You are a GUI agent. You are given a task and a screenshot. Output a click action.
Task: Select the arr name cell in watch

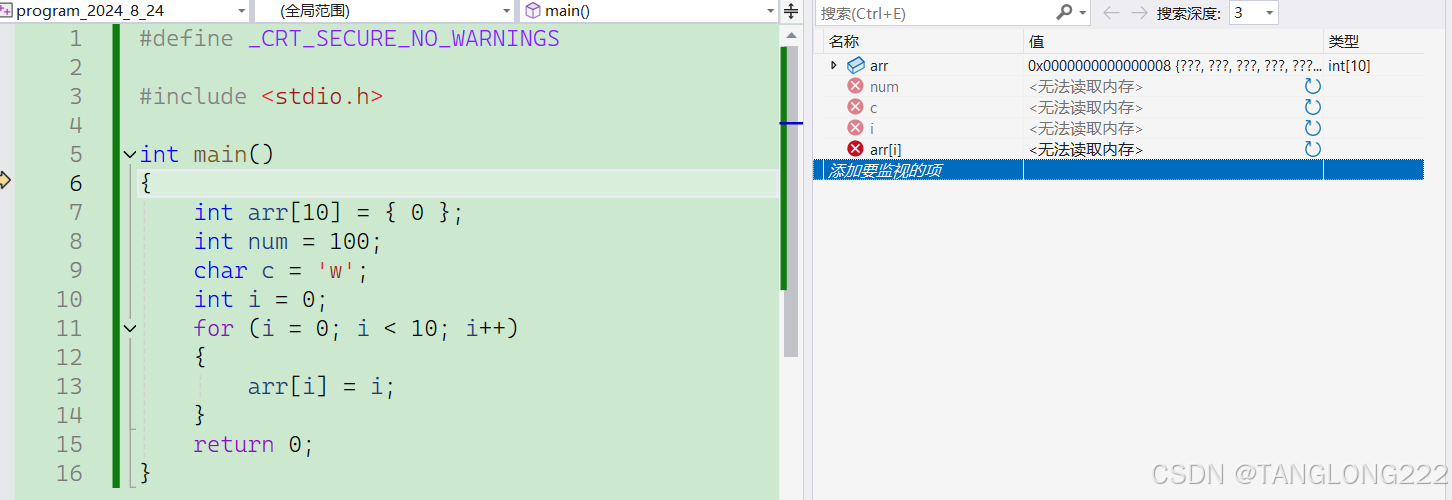[x=879, y=65]
